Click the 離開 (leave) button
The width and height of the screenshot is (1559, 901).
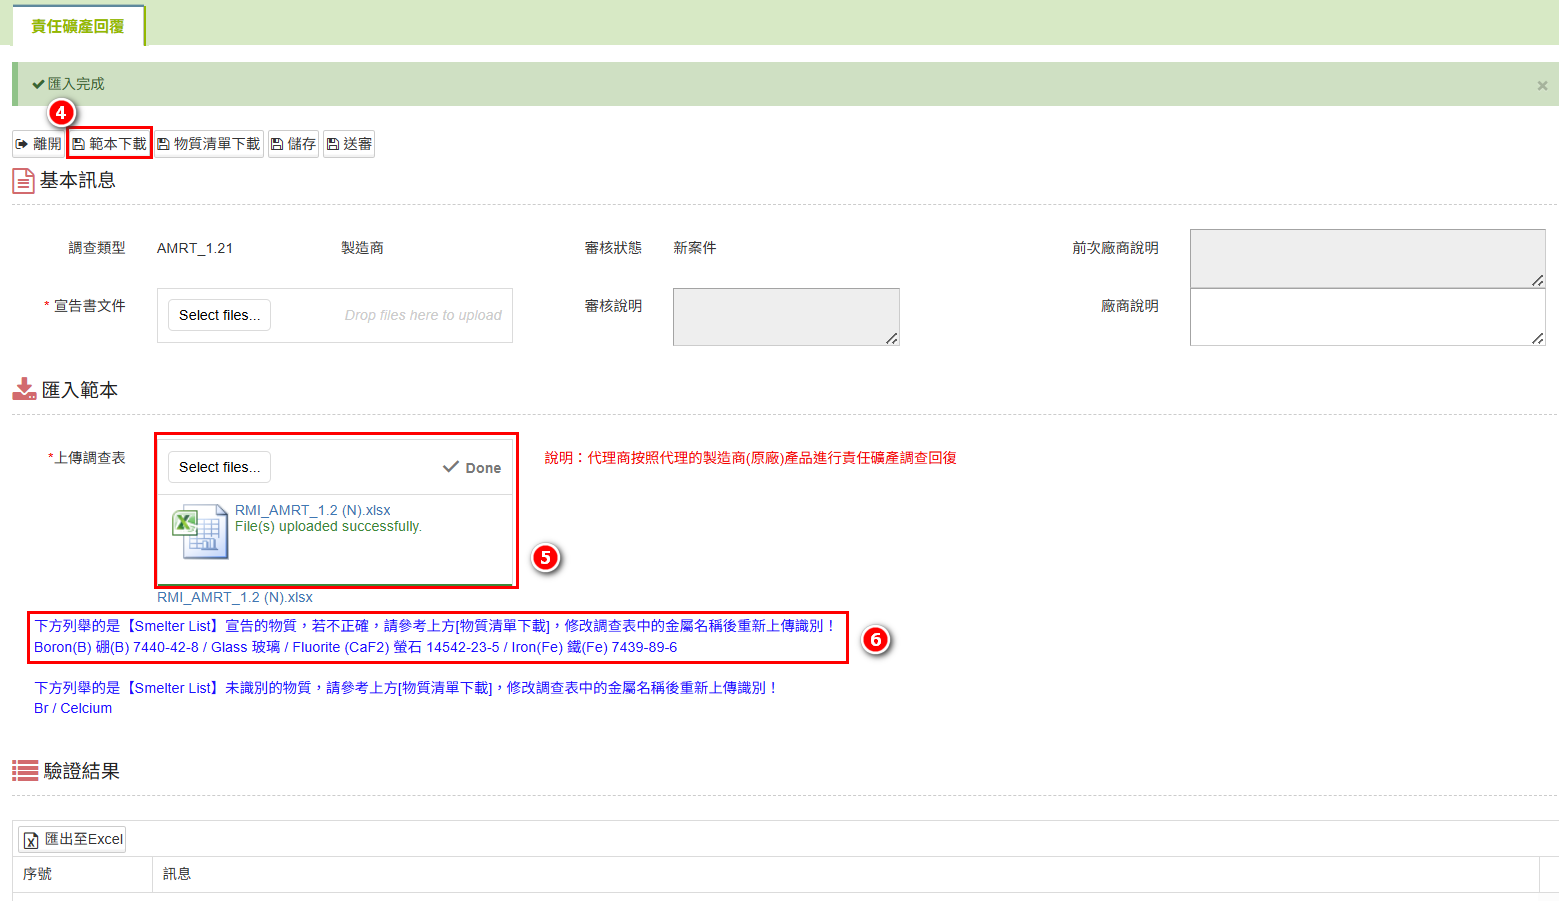pos(39,144)
